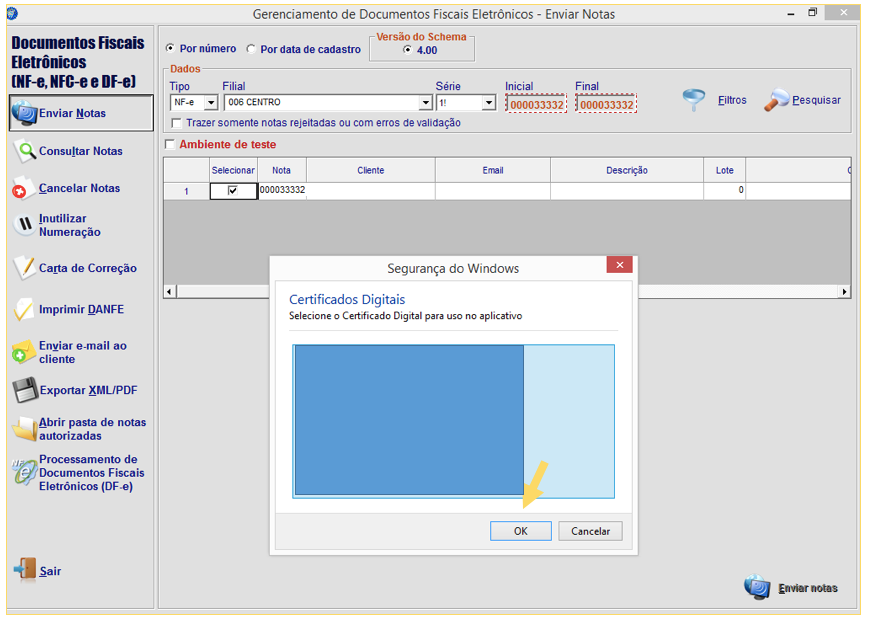Open Carta de Correção pencil icon
Screen dimensions: 869x619
[24, 268]
